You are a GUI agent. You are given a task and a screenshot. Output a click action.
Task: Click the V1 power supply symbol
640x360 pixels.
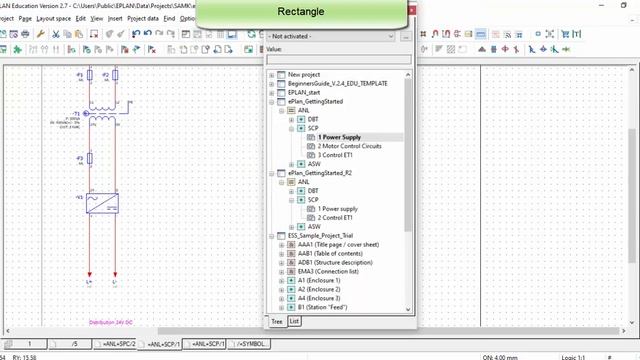tap(102, 203)
